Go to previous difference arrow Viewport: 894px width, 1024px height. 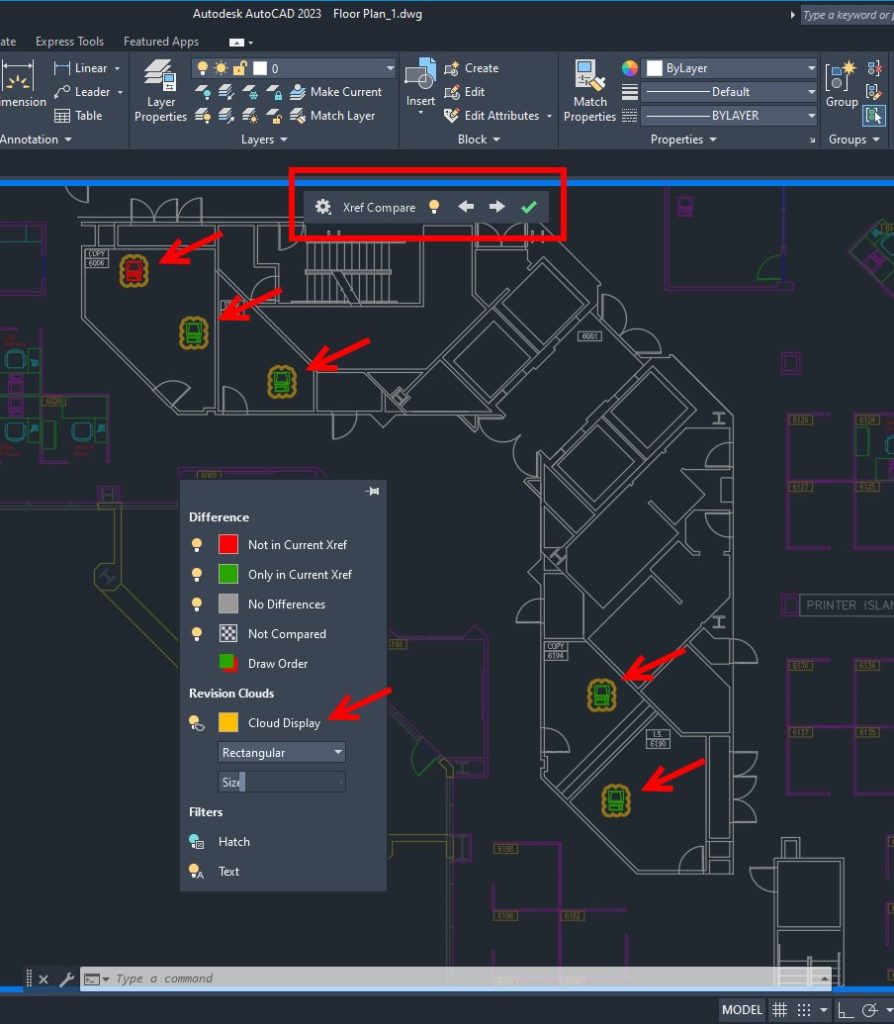pyautogui.click(x=466, y=207)
